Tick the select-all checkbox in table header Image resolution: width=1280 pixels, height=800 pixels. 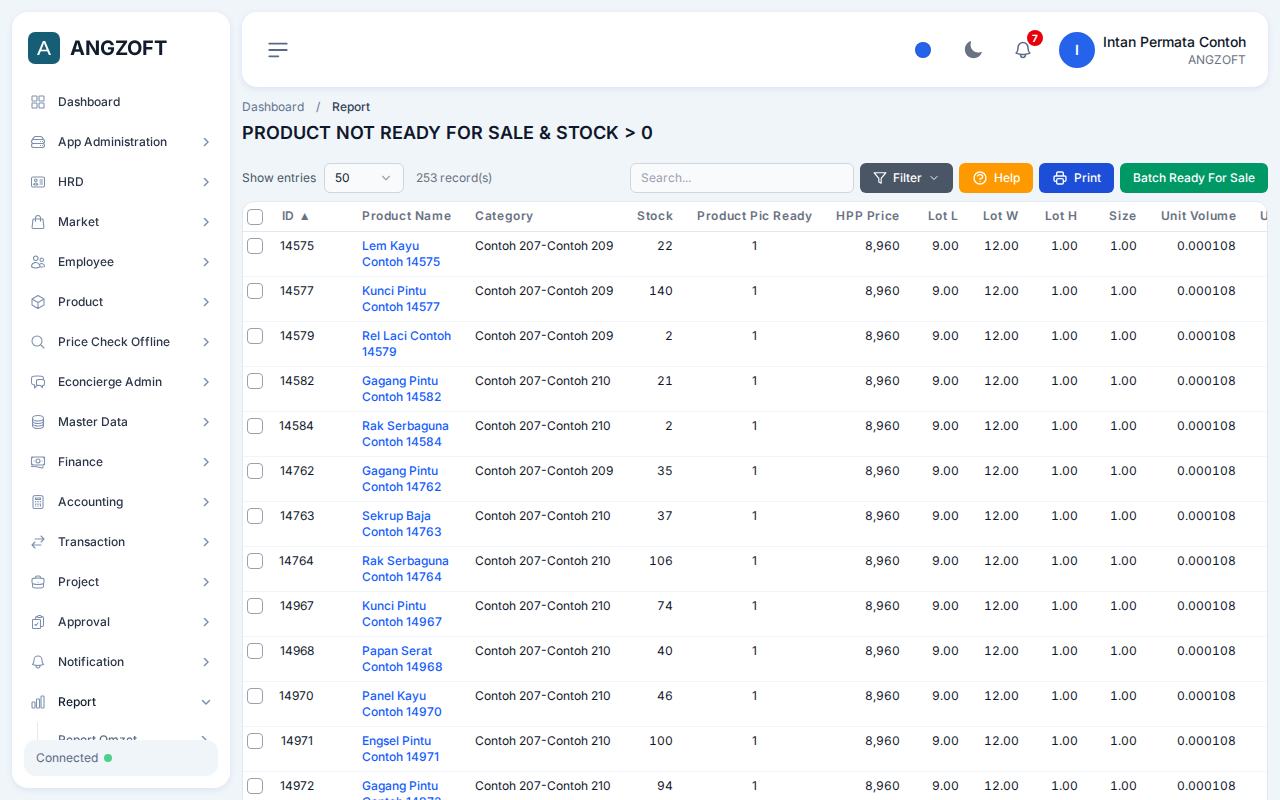(255, 217)
